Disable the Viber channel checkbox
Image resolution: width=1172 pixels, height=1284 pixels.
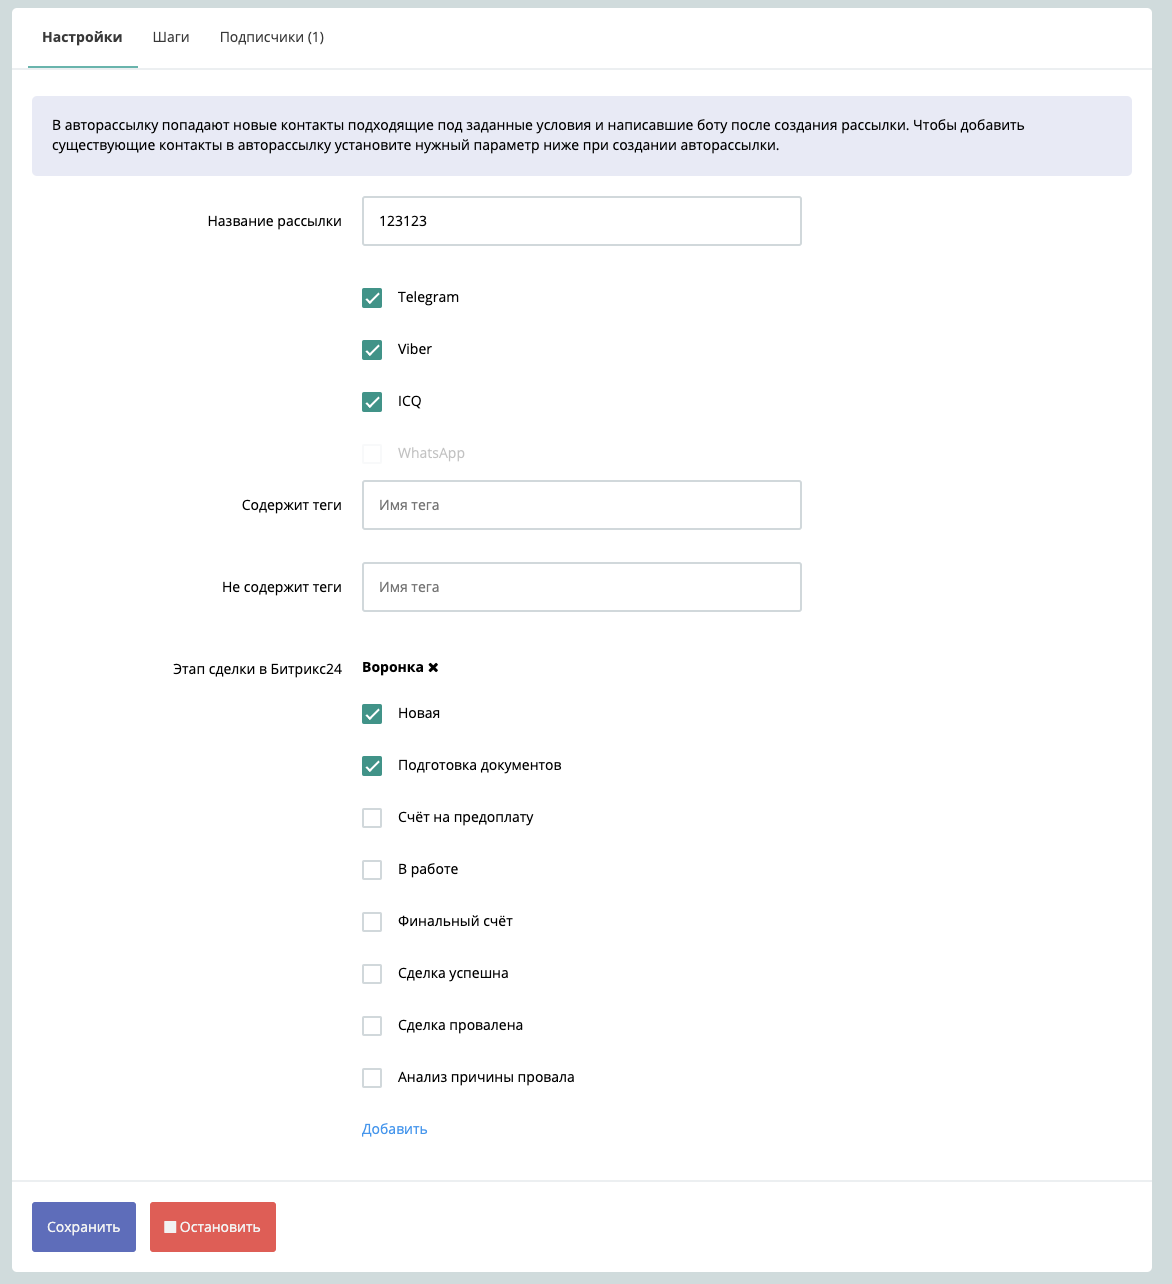click(x=372, y=350)
